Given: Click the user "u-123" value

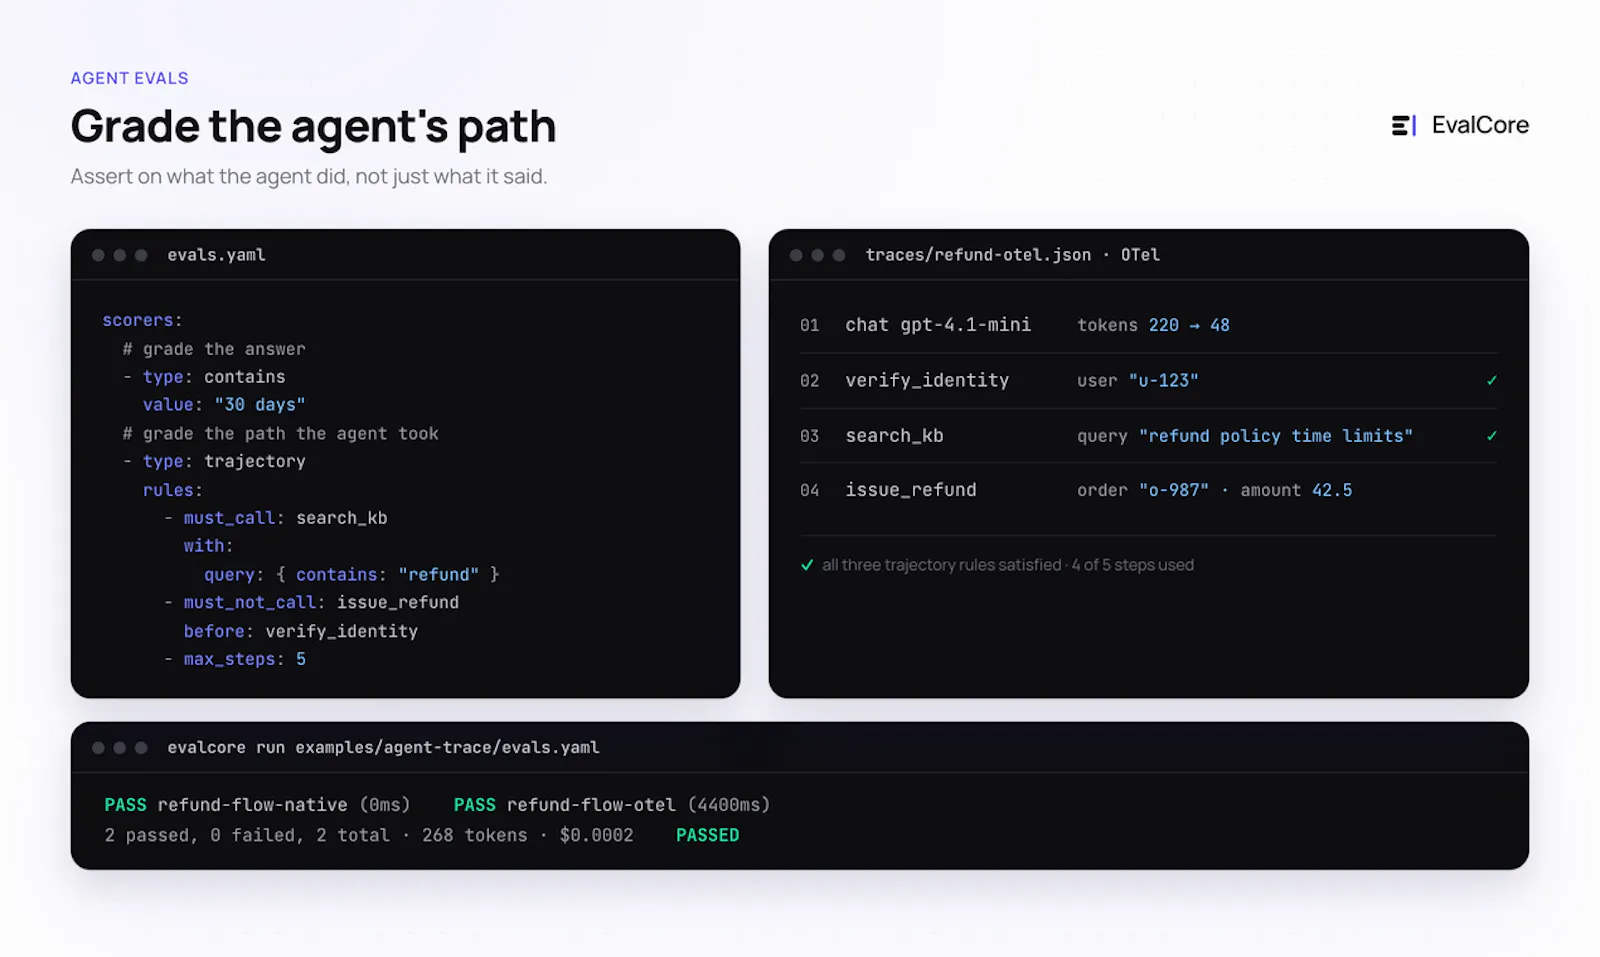Looking at the screenshot, I should point(1138,381).
